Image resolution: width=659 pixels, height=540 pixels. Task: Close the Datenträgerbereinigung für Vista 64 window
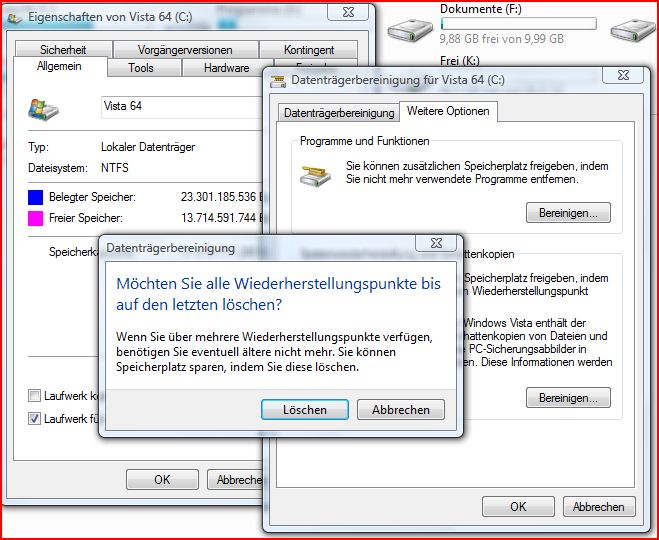point(623,75)
